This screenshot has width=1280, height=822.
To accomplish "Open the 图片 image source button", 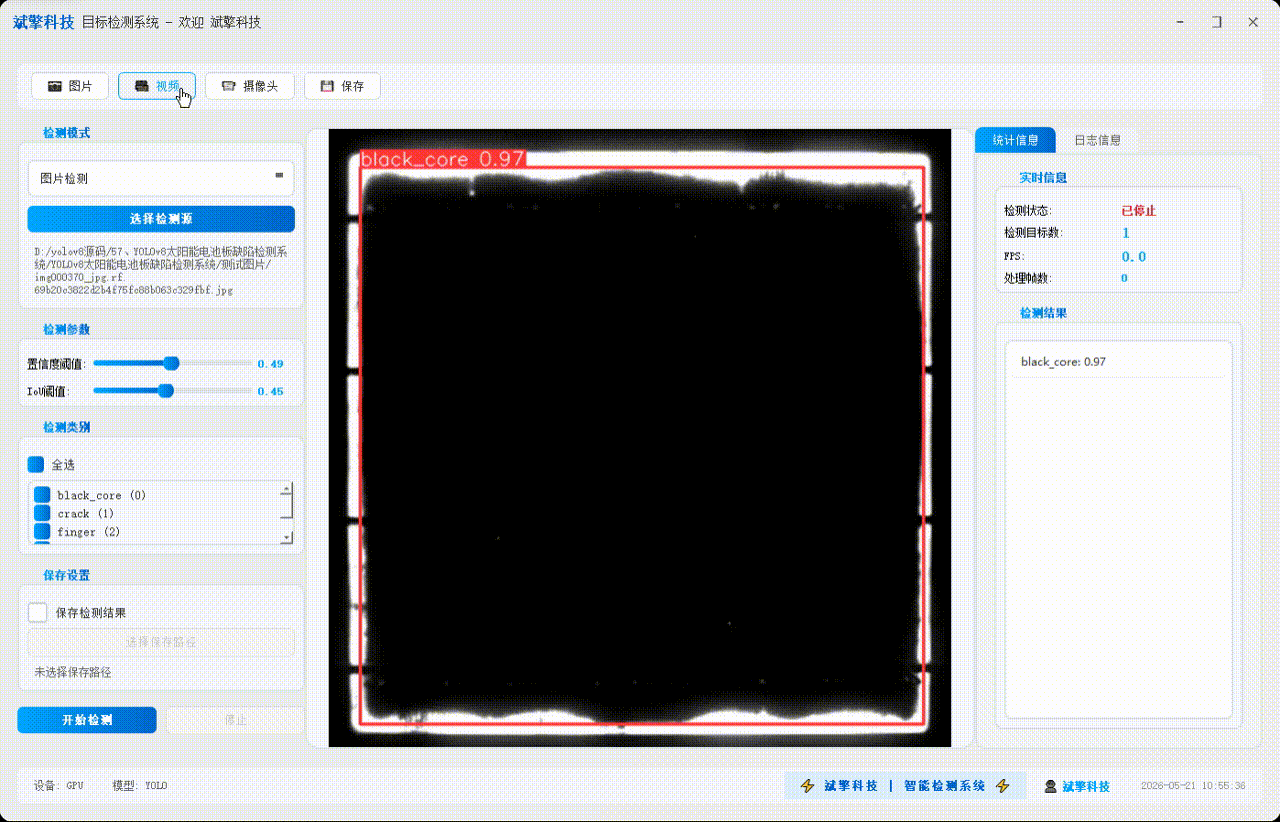I will click(69, 86).
